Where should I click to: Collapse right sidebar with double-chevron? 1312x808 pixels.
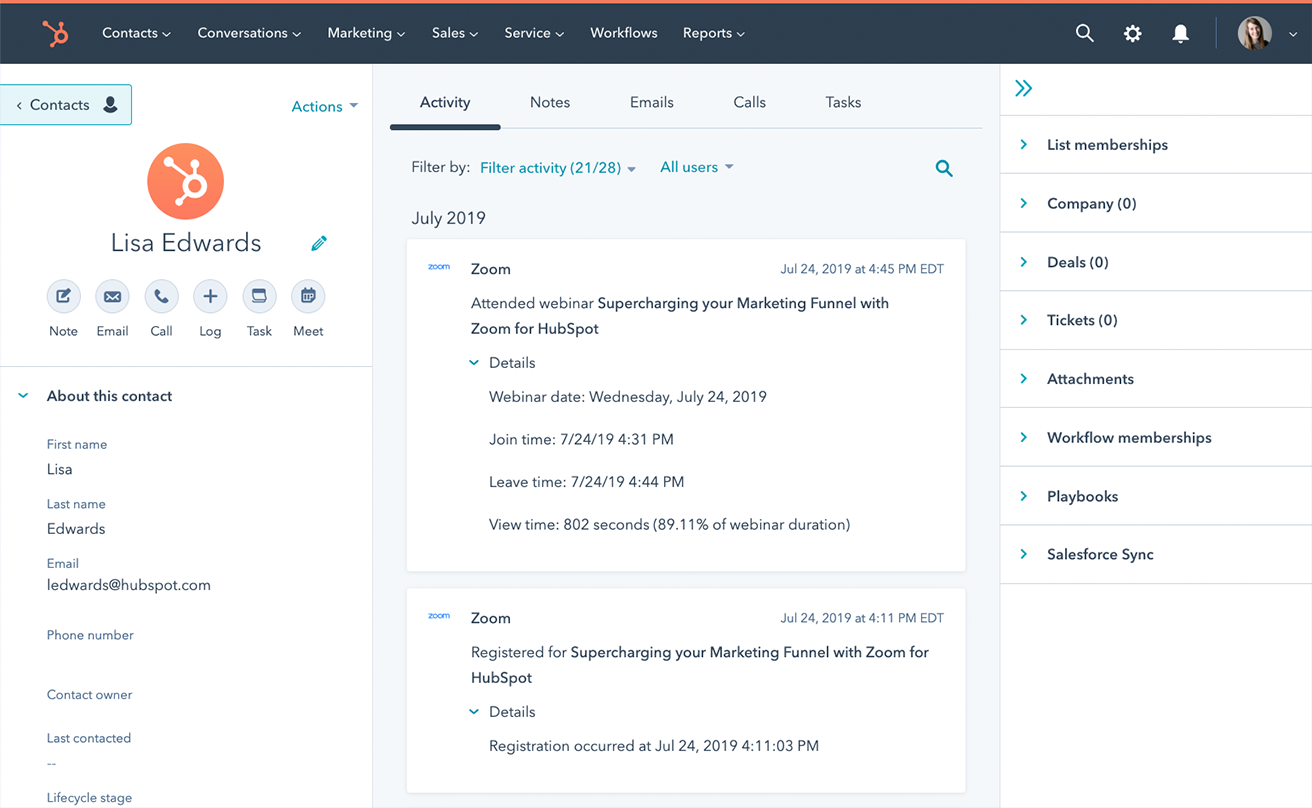1023,88
